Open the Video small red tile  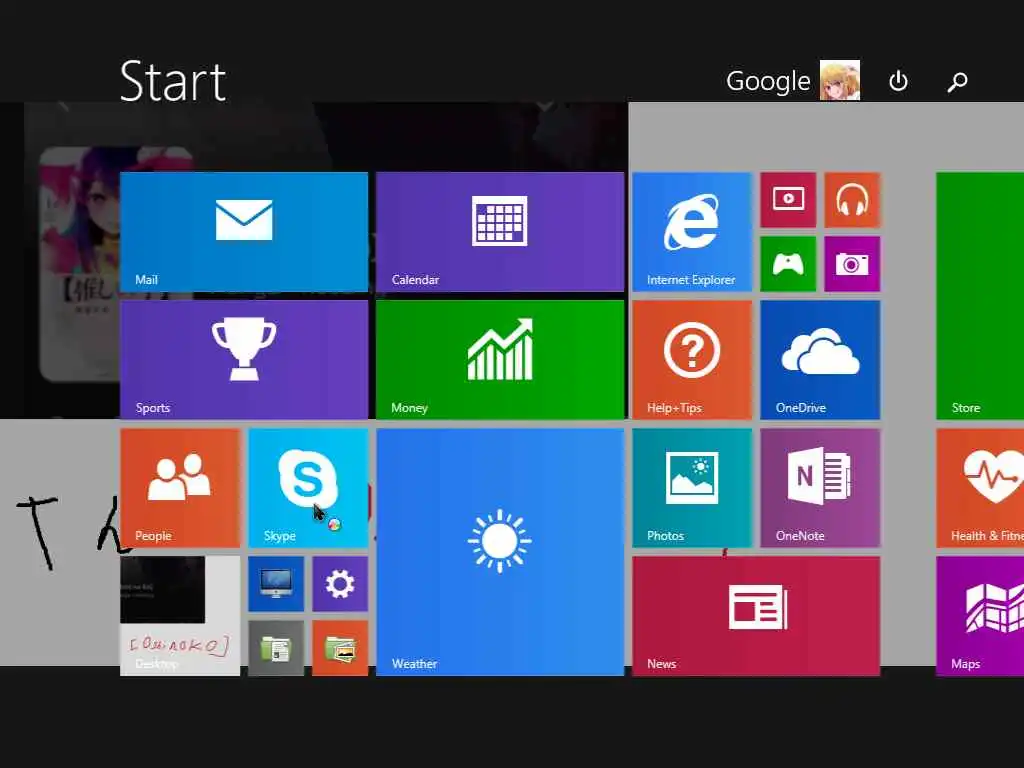coord(788,200)
